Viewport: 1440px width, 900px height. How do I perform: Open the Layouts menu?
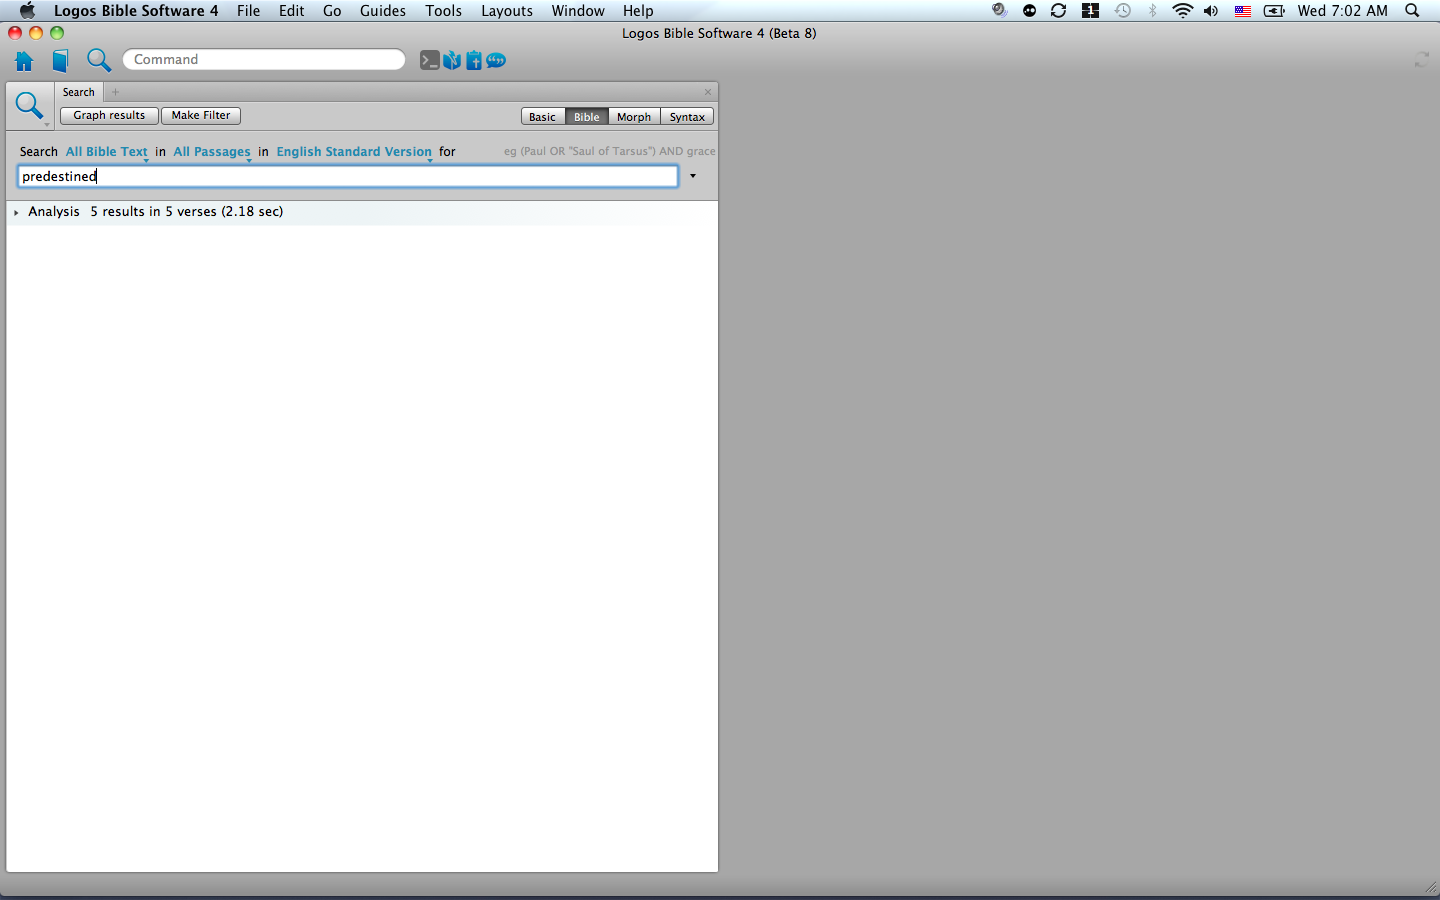point(507,11)
